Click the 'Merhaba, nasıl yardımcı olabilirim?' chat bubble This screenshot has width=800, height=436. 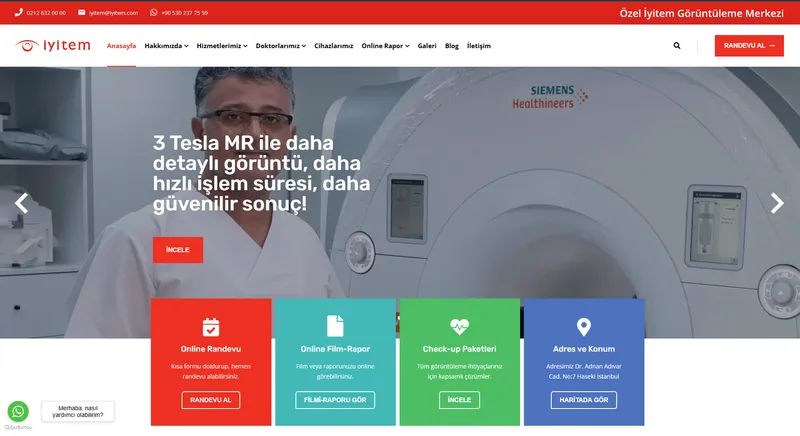pyautogui.click(x=78, y=412)
